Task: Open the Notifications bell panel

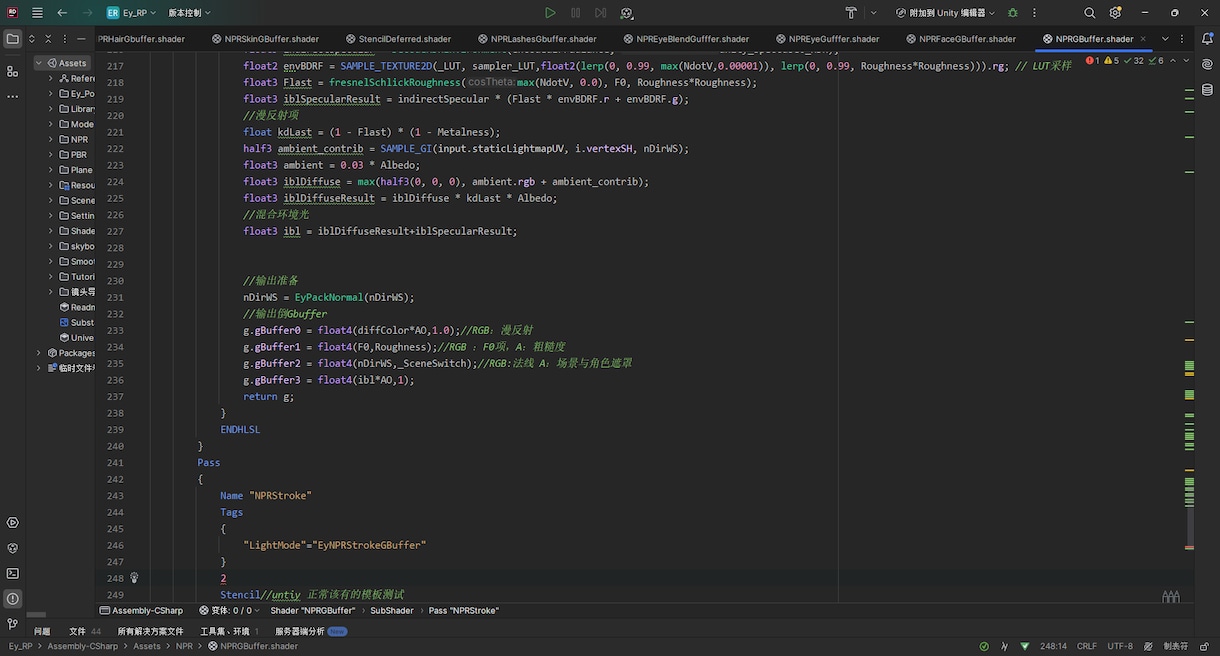Action: [1207, 39]
